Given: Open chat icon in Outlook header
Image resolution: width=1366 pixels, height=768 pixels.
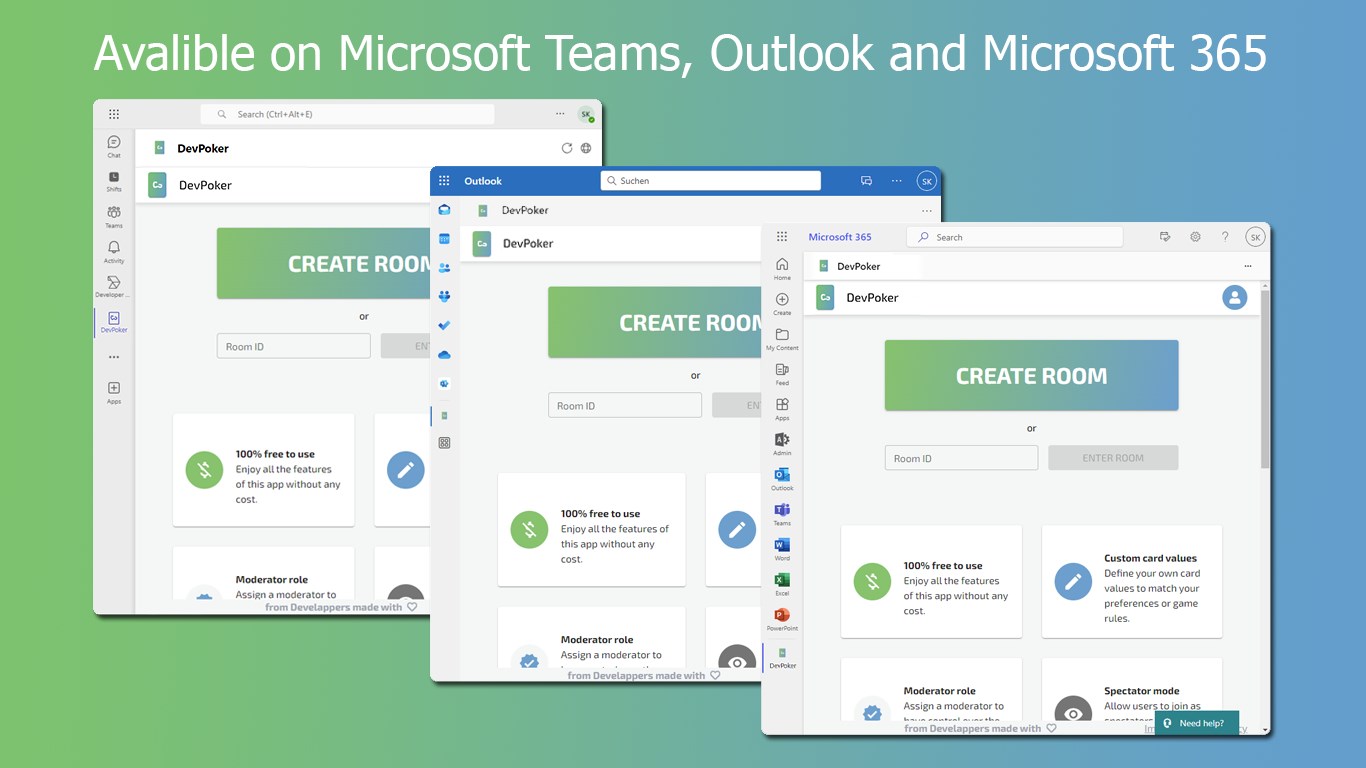Looking at the screenshot, I should coord(866,181).
